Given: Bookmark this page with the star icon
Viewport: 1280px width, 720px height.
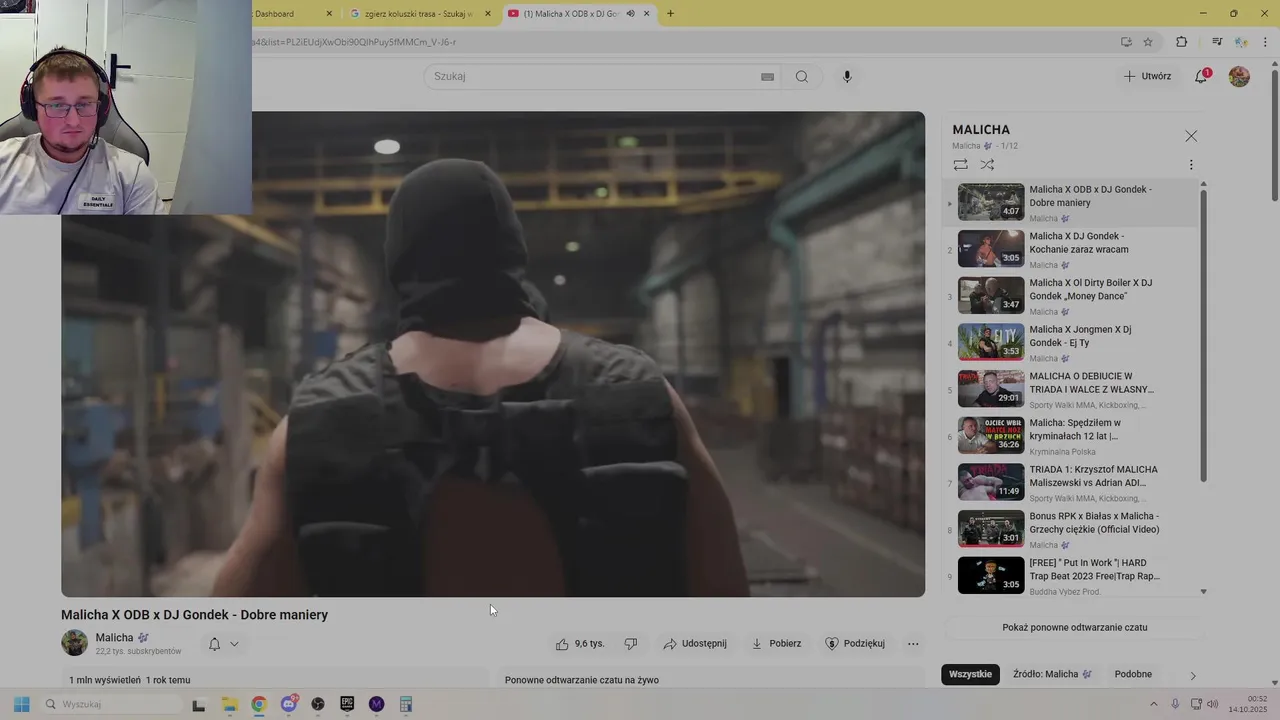Looking at the screenshot, I should tap(1148, 42).
